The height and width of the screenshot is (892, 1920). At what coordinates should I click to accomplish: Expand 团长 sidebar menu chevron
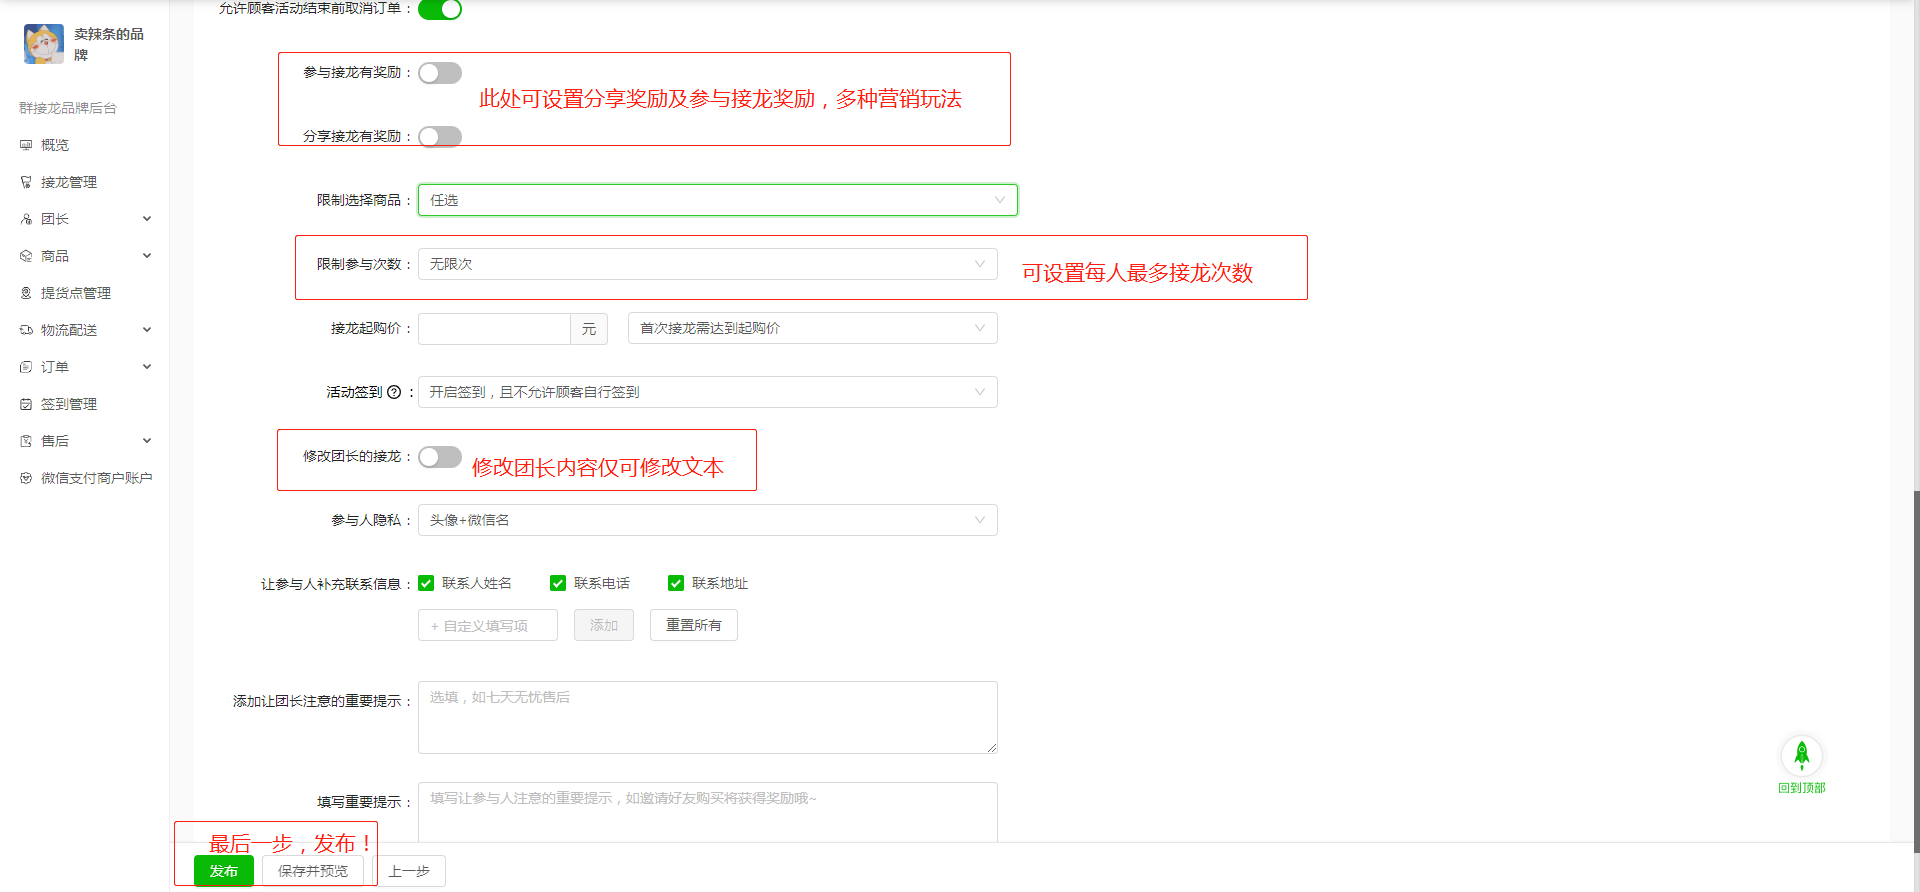pos(147,219)
